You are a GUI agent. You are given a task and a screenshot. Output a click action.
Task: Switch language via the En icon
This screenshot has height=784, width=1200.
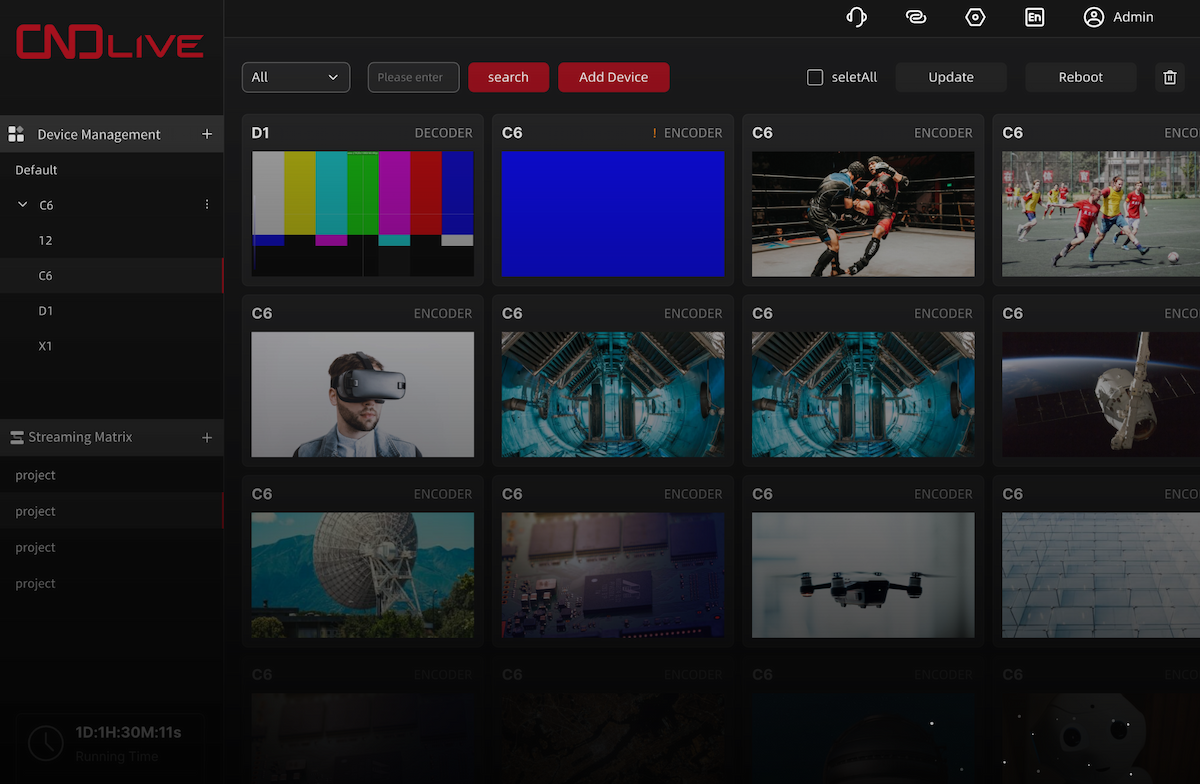tap(1034, 17)
